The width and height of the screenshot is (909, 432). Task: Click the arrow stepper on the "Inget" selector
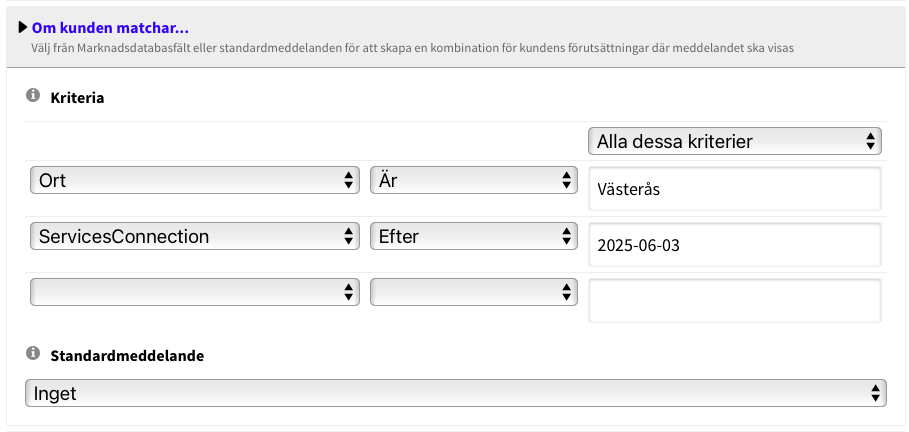[876, 393]
